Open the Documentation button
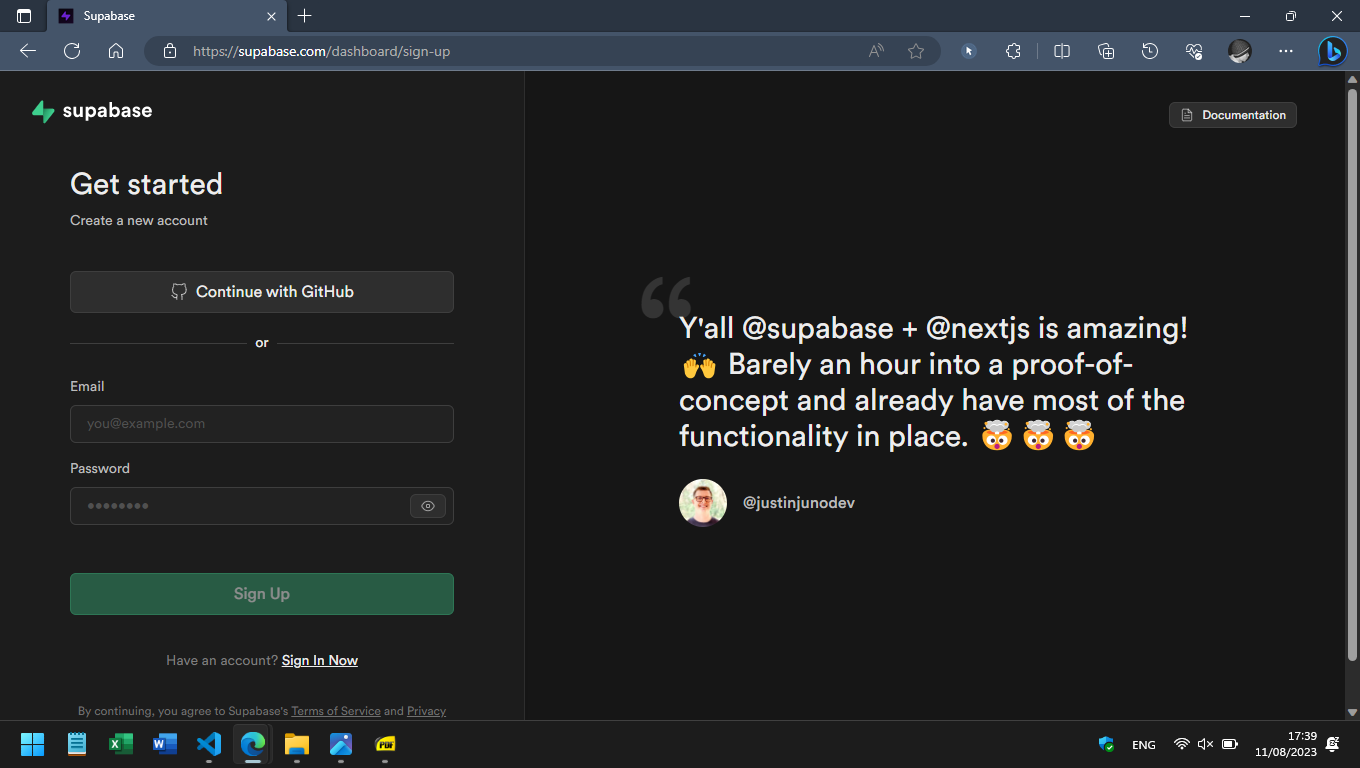Viewport: 1360px width, 768px height. [1233, 115]
